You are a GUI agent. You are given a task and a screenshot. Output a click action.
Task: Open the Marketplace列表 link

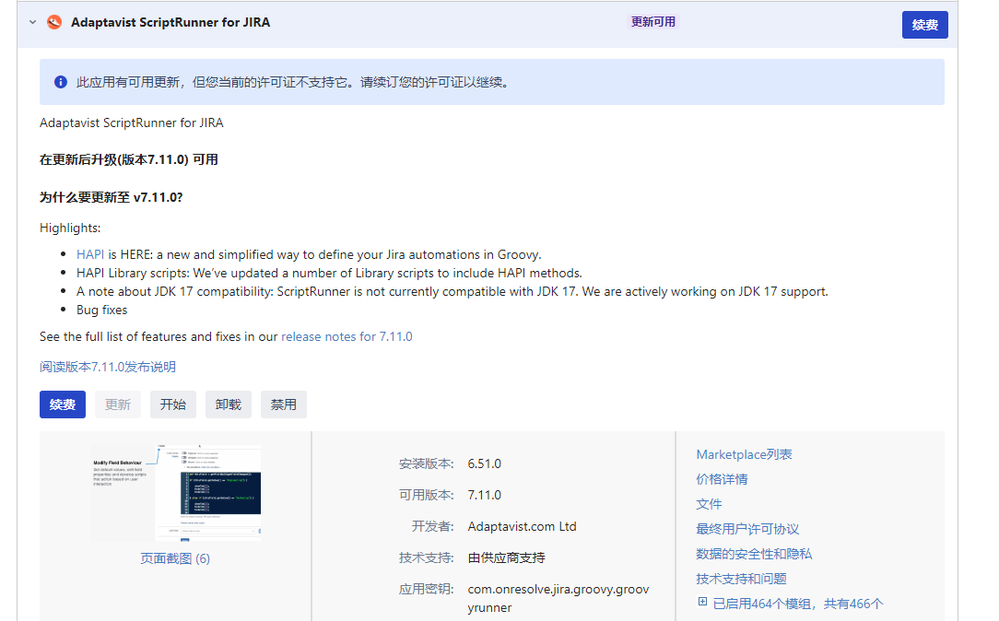[x=744, y=455]
